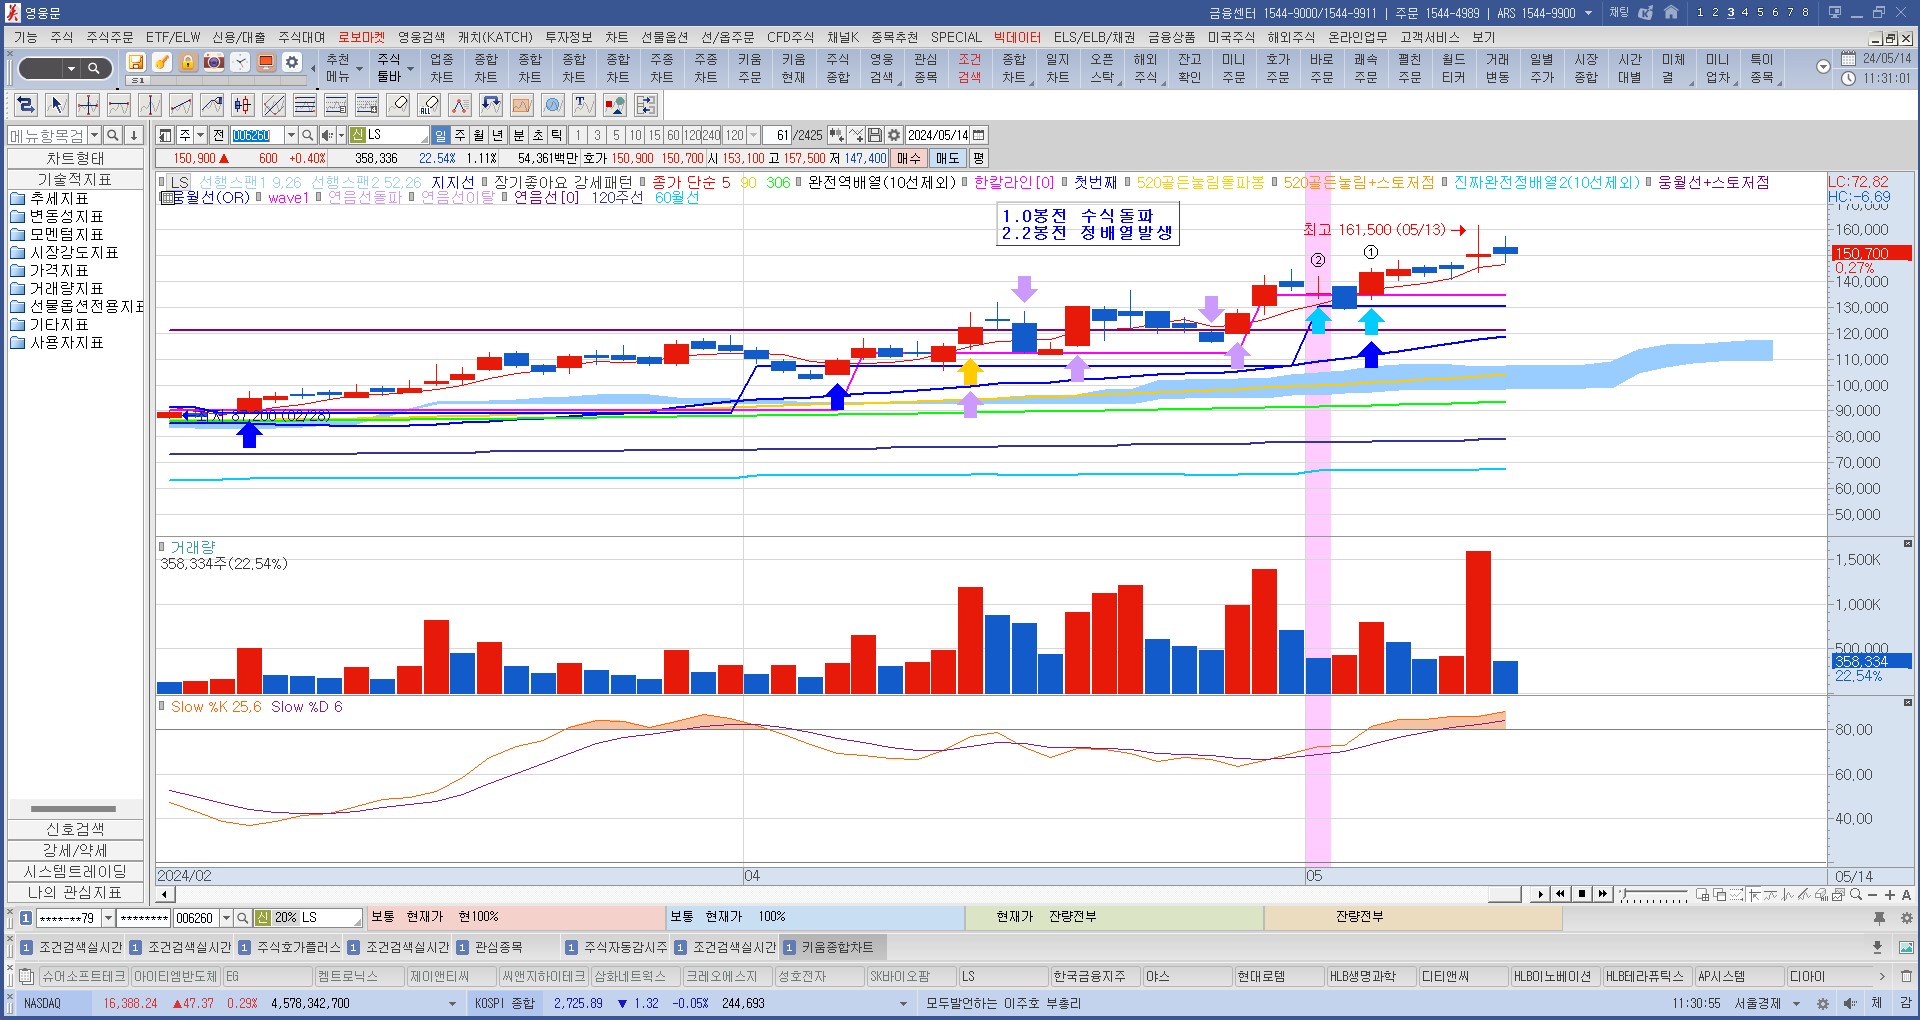Switch chart to monthly (월) period
1920x1020 pixels.
479,135
